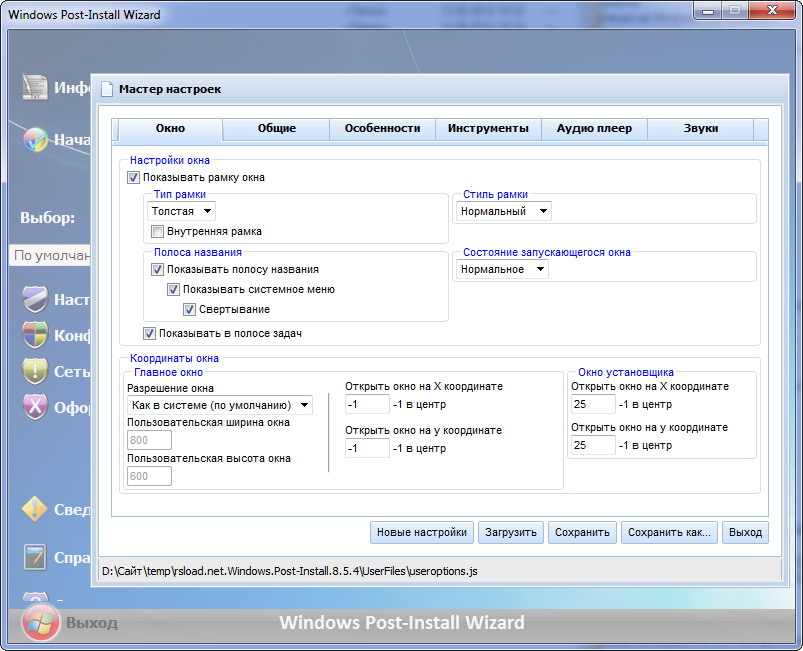Uncheck Показывать в полосе задач

point(149,333)
